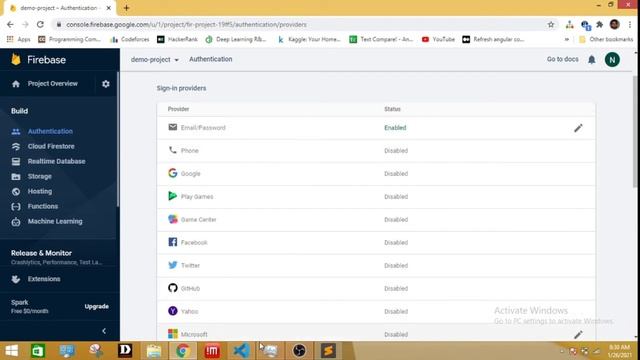The height and width of the screenshot is (360, 640).
Task: Click the Play Games provider icon
Action: click(173, 196)
